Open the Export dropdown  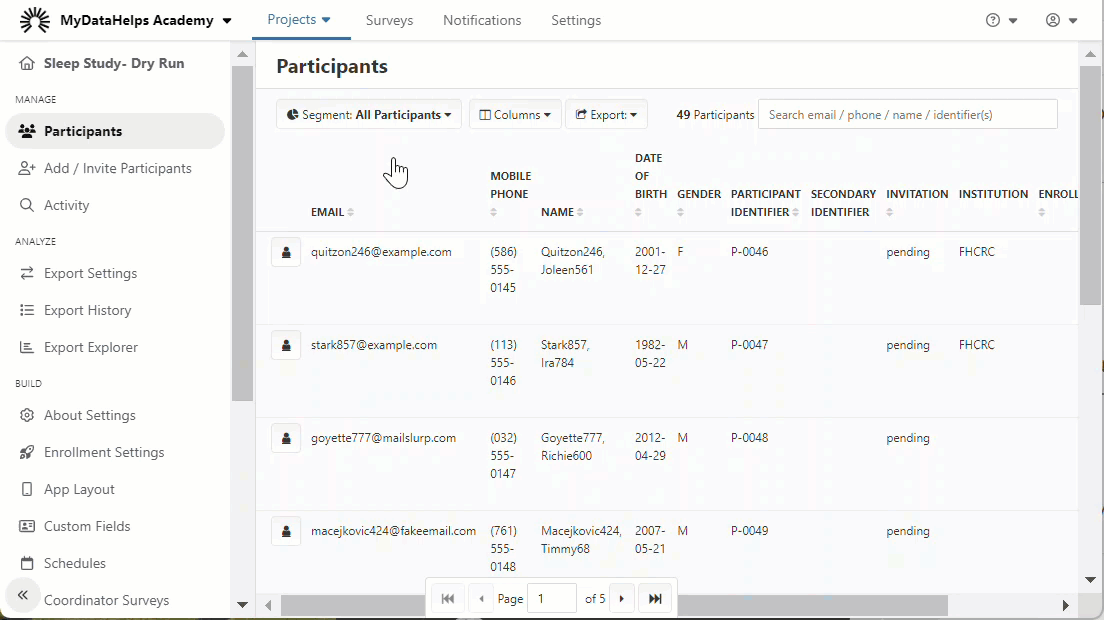(x=606, y=115)
